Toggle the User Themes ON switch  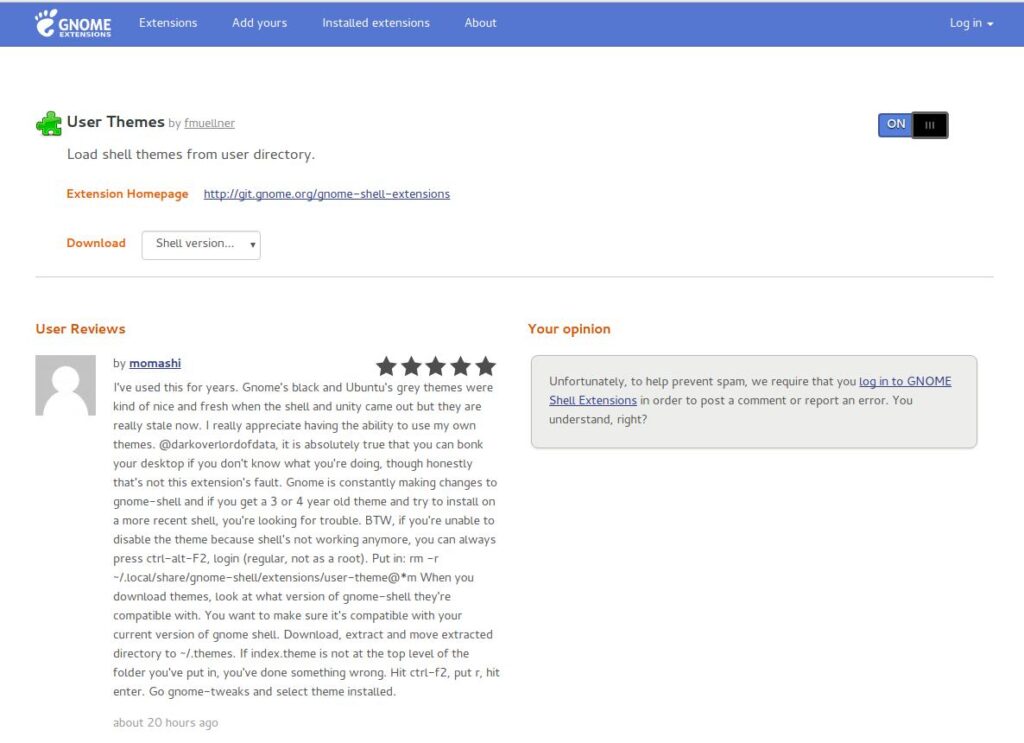pos(913,125)
